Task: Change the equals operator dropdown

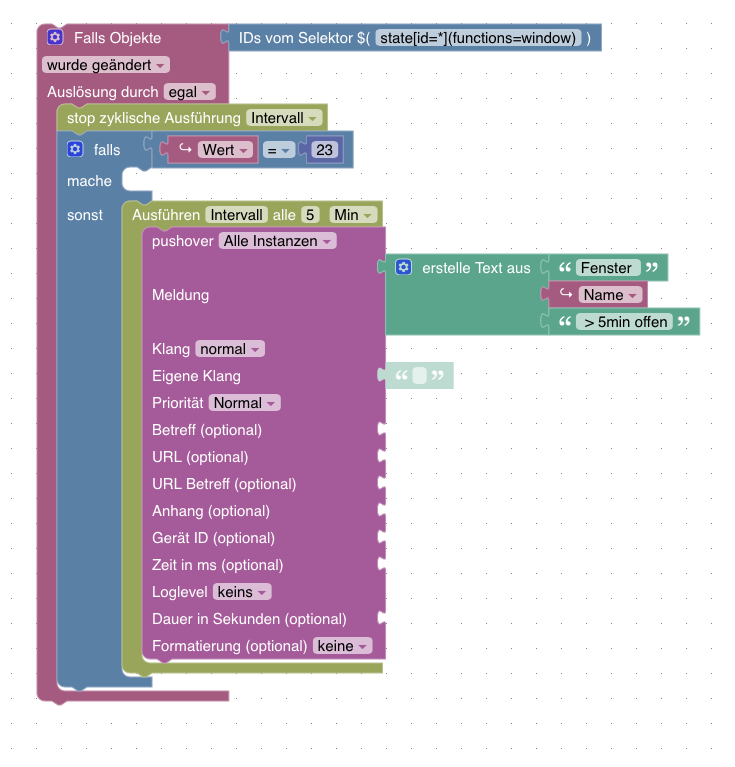Action: (279, 150)
